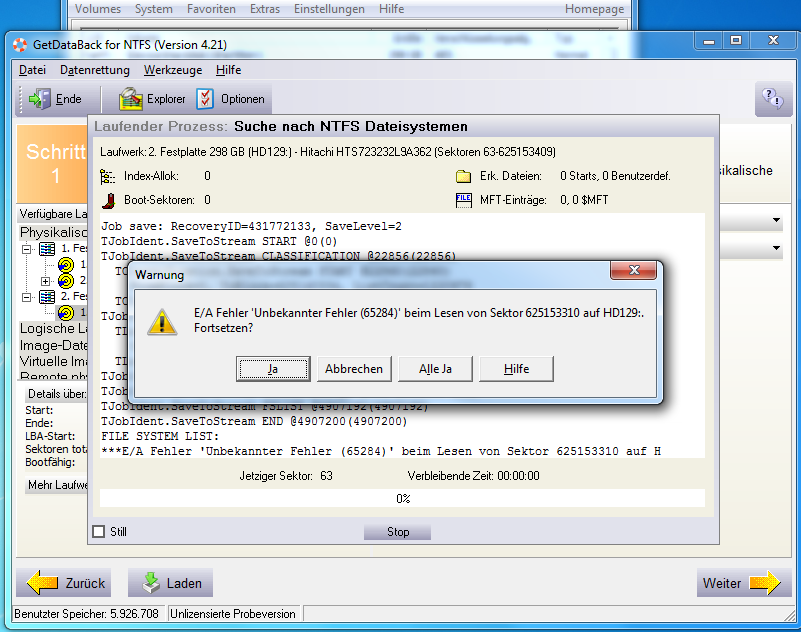This screenshot has height=632, width=801.
Task: Open the Optionen checklist icon
Action: [205, 99]
